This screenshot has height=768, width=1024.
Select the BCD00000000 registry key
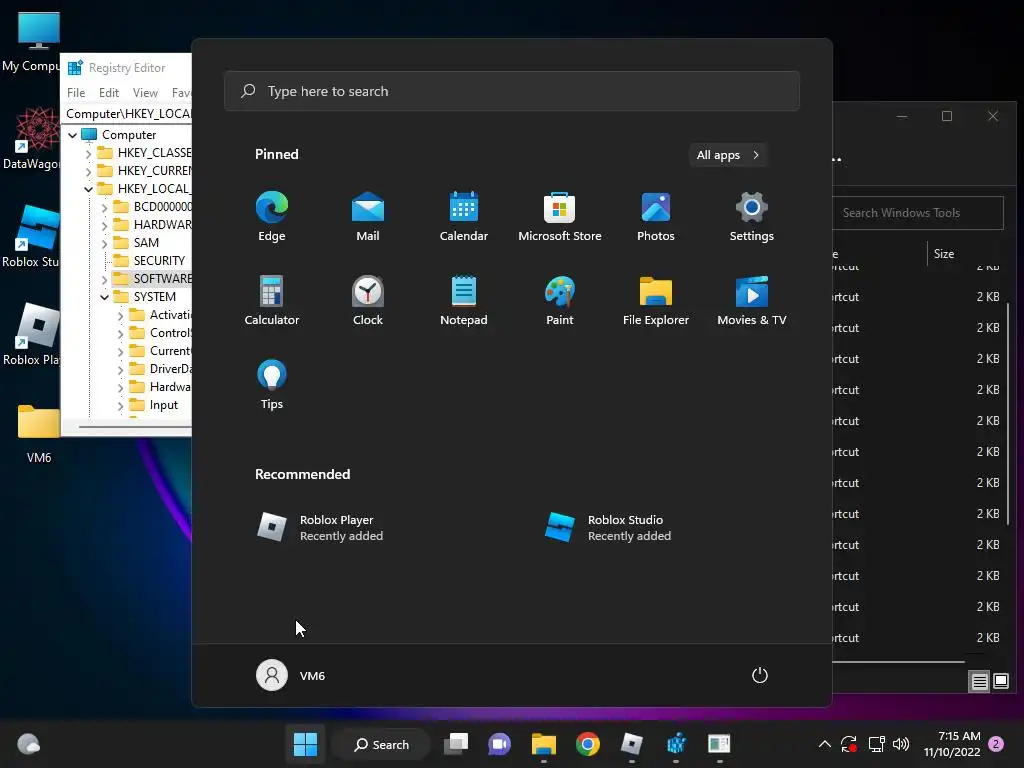(x=163, y=206)
